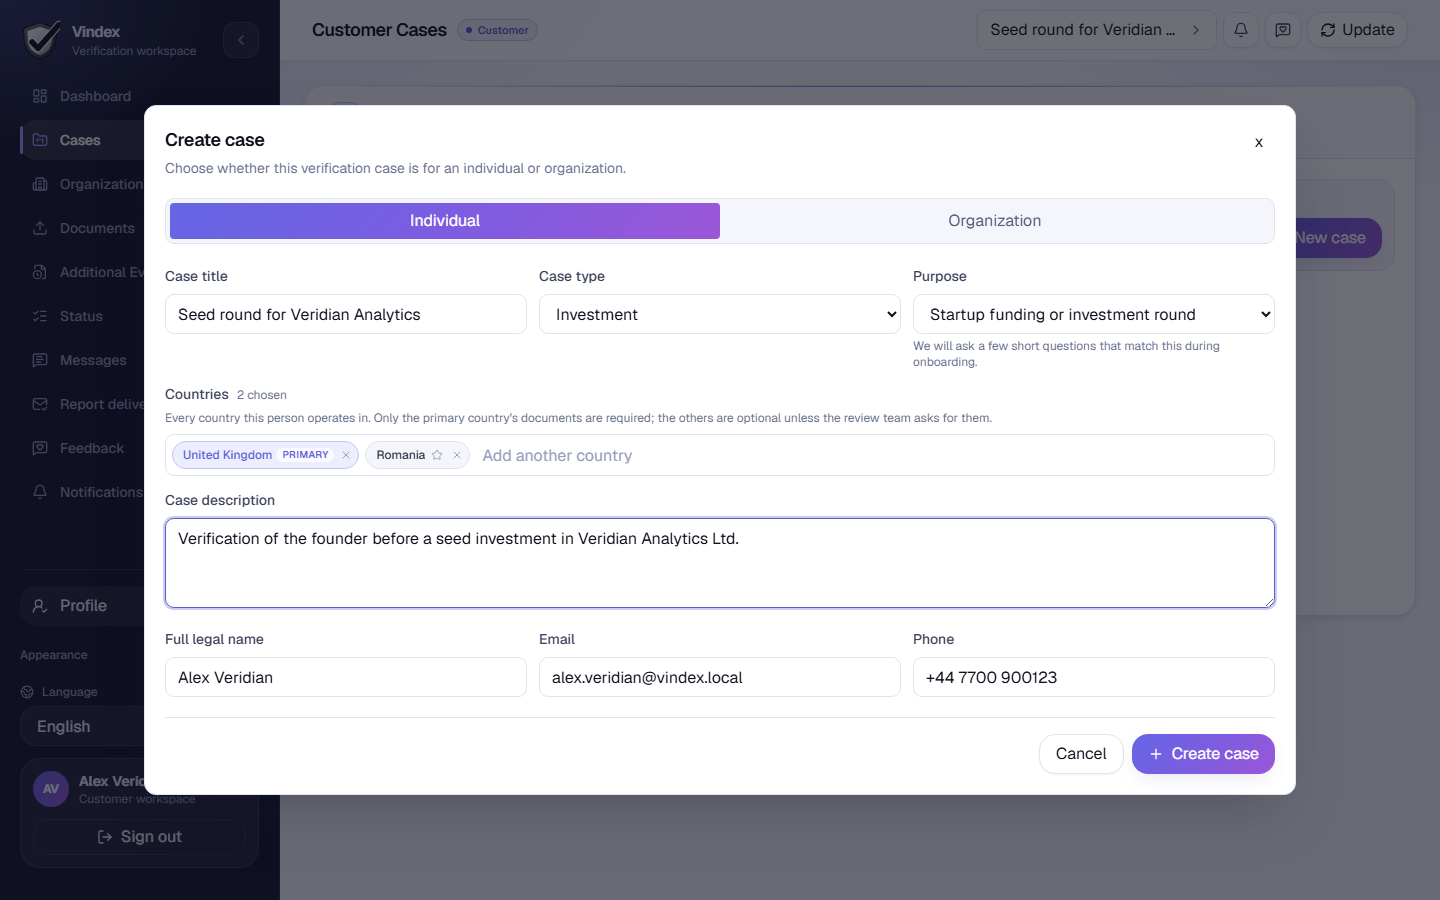The image size is (1440, 900).
Task: Collapse sidebar with the chevron button
Action: pyautogui.click(x=241, y=40)
